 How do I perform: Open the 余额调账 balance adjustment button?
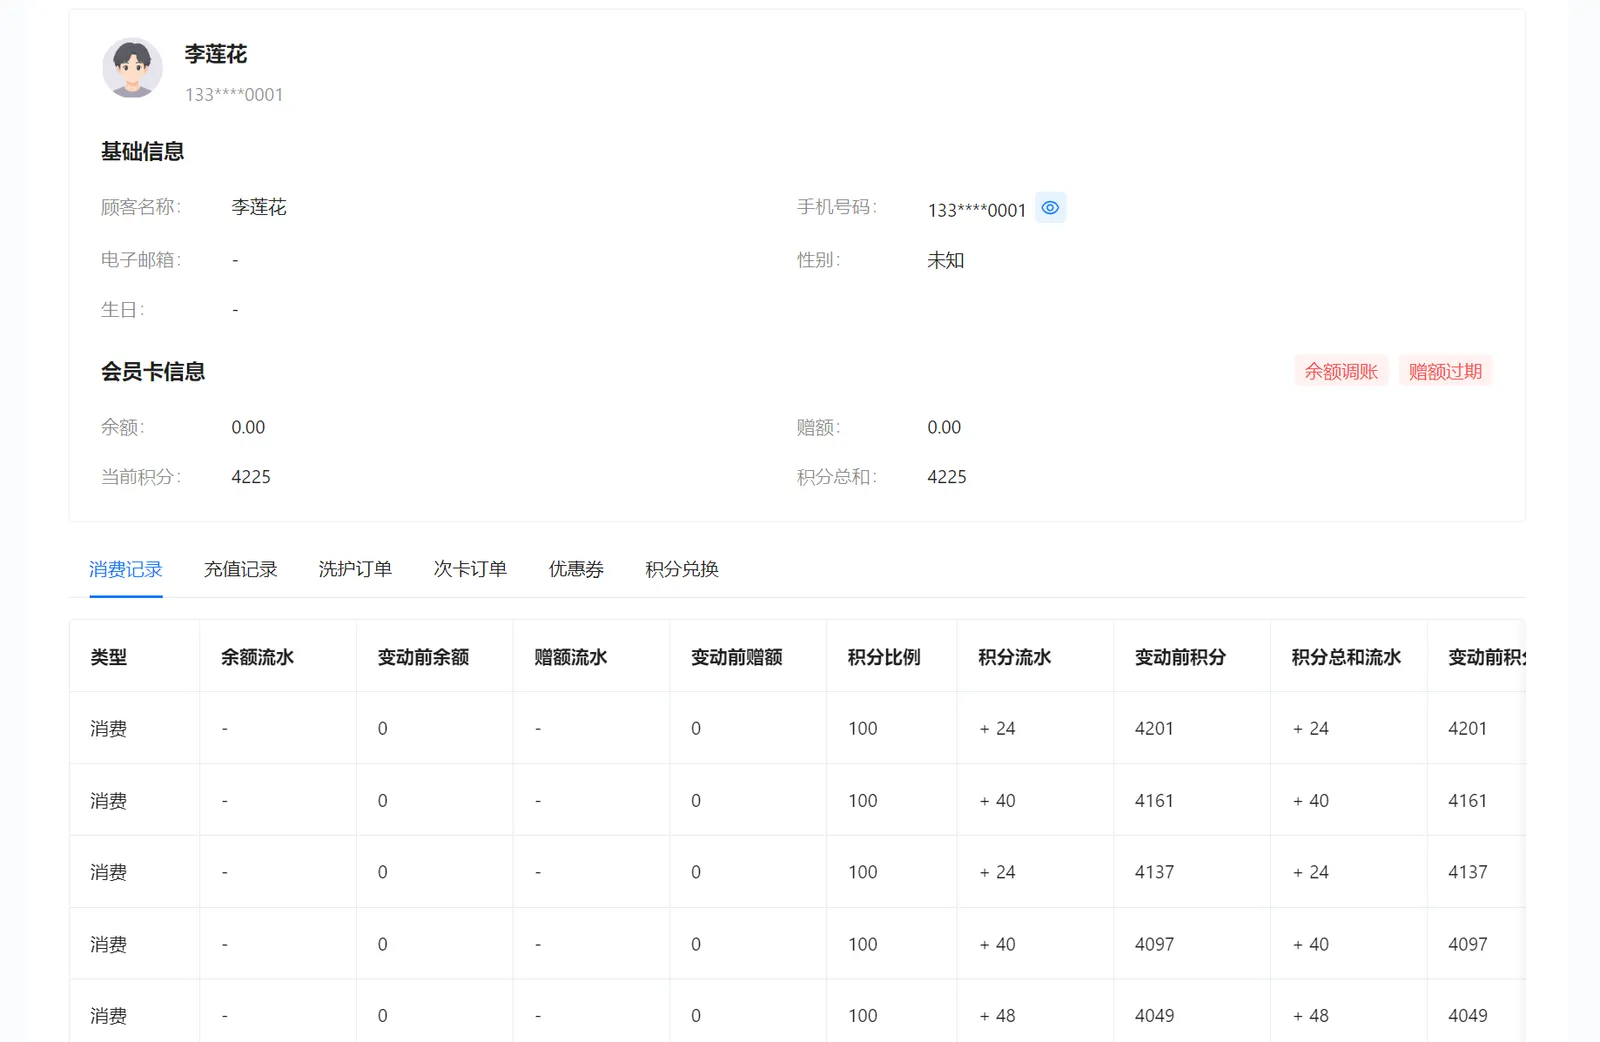point(1341,371)
